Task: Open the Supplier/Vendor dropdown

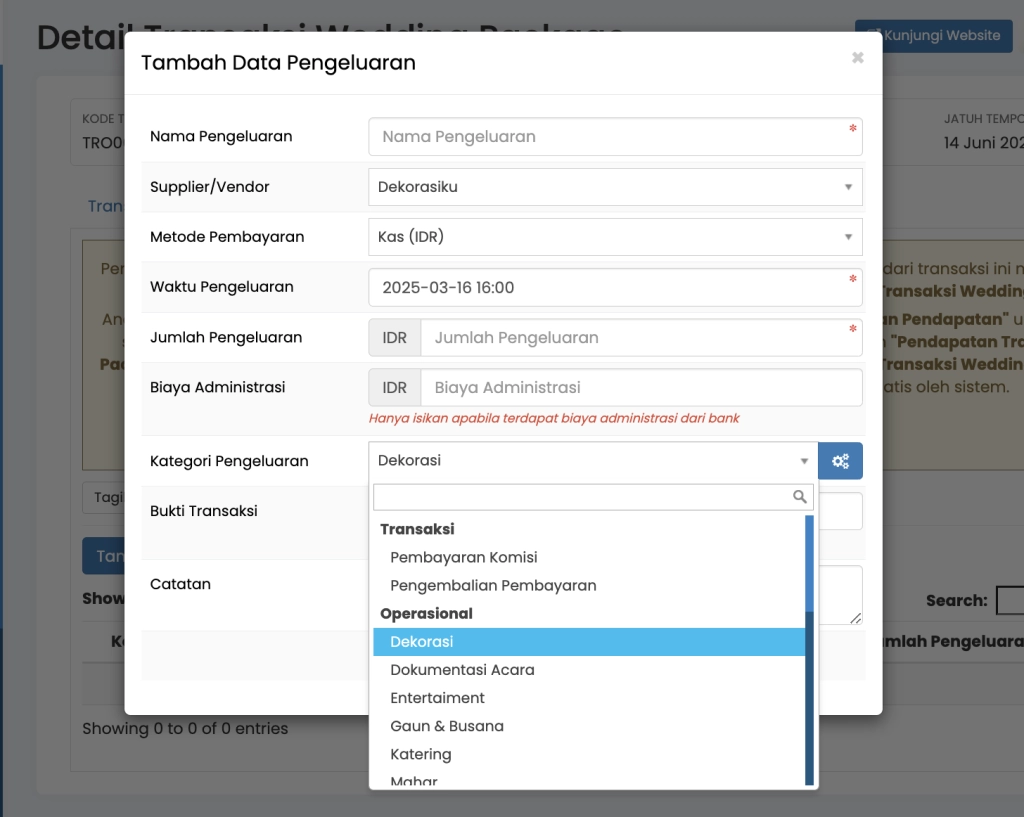Action: (614, 187)
